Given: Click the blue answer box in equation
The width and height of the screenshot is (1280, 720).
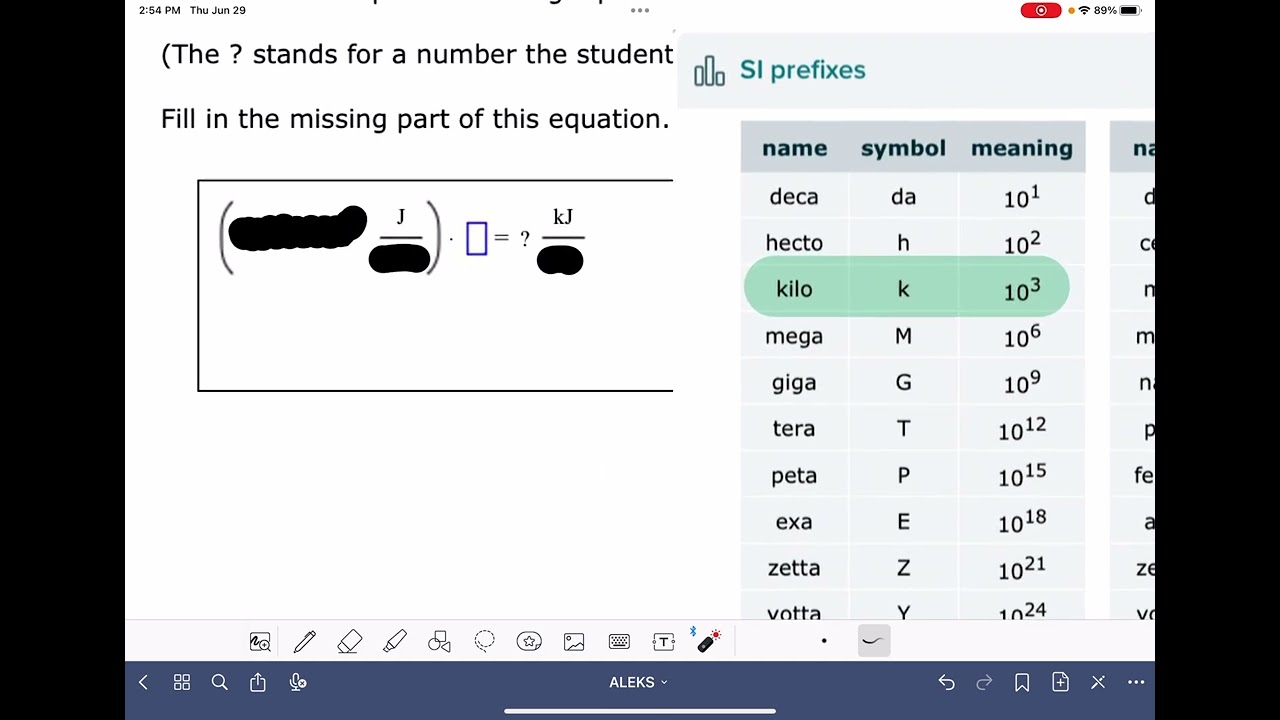Looking at the screenshot, I should pyautogui.click(x=477, y=239).
